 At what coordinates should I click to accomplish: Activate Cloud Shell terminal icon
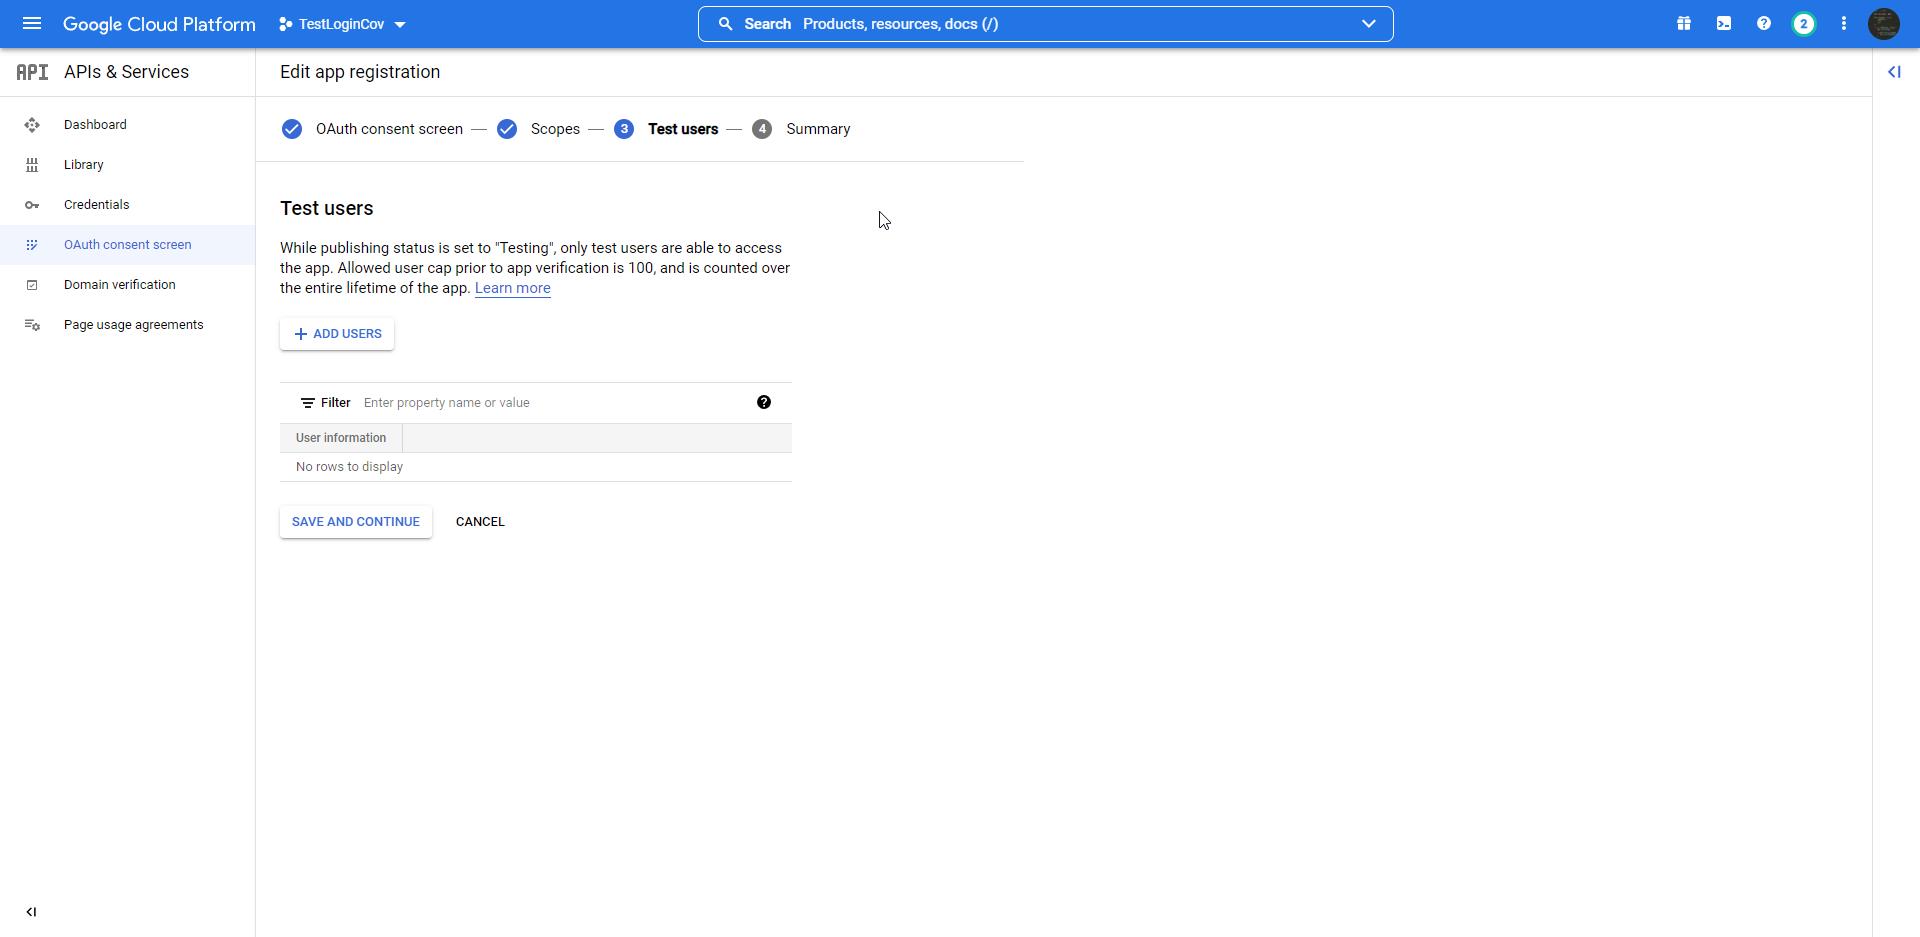(1724, 24)
